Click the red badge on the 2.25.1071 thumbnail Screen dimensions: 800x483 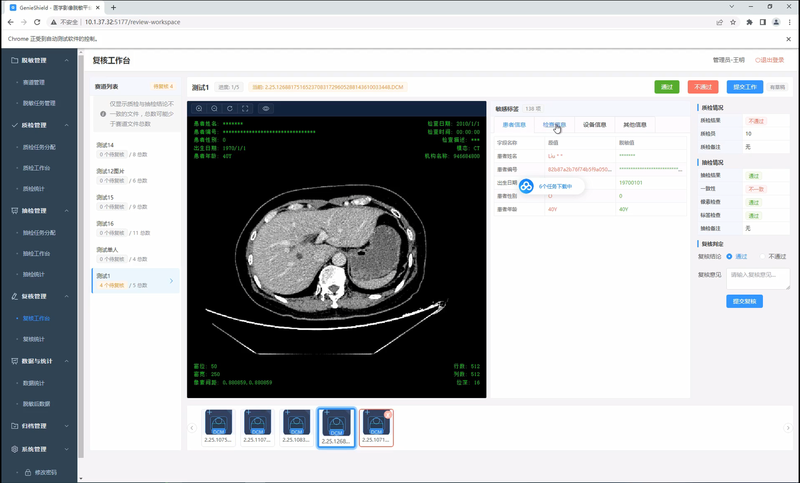point(388,415)
